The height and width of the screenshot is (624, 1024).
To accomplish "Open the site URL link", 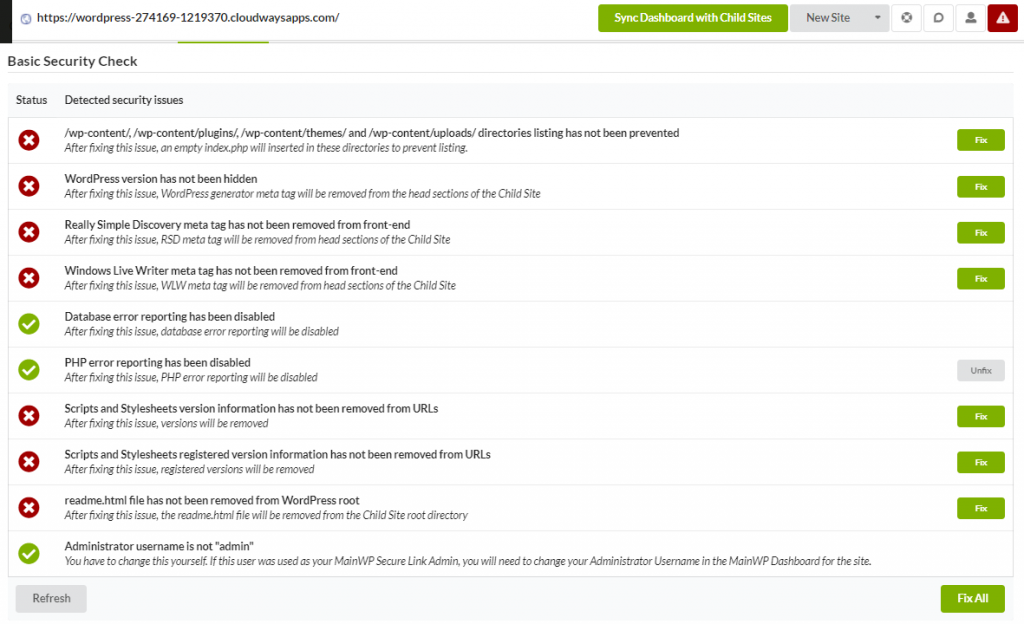I will (187, 18).
